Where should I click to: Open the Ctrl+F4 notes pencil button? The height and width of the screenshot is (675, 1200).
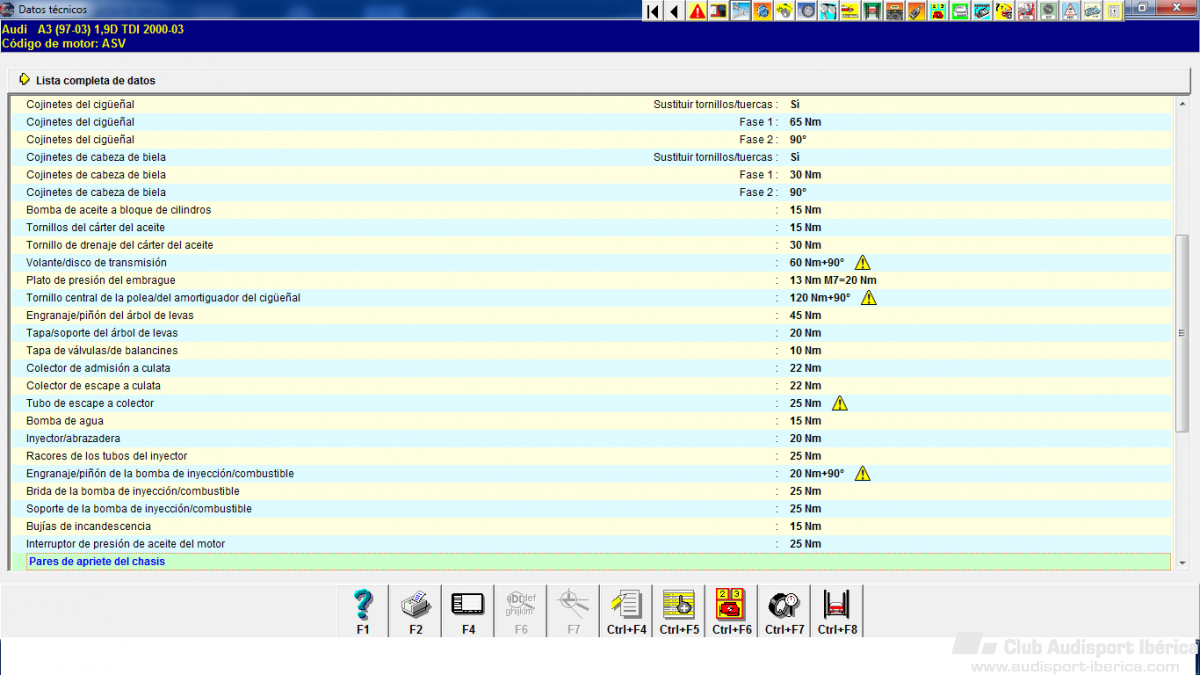(626, 611)
